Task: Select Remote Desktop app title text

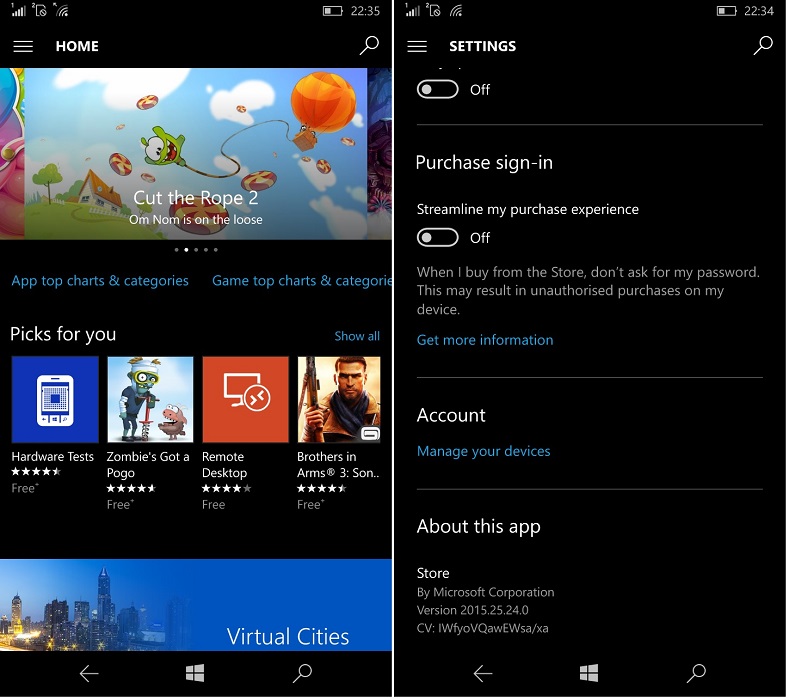Action: pos(225,465)
